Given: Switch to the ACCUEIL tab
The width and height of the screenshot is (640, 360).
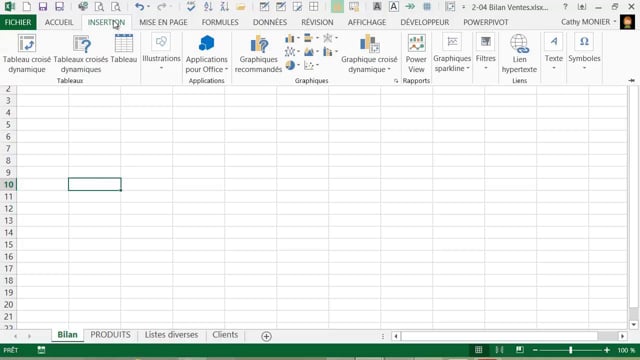Looking at the screenshot, I should coord(59,22).
